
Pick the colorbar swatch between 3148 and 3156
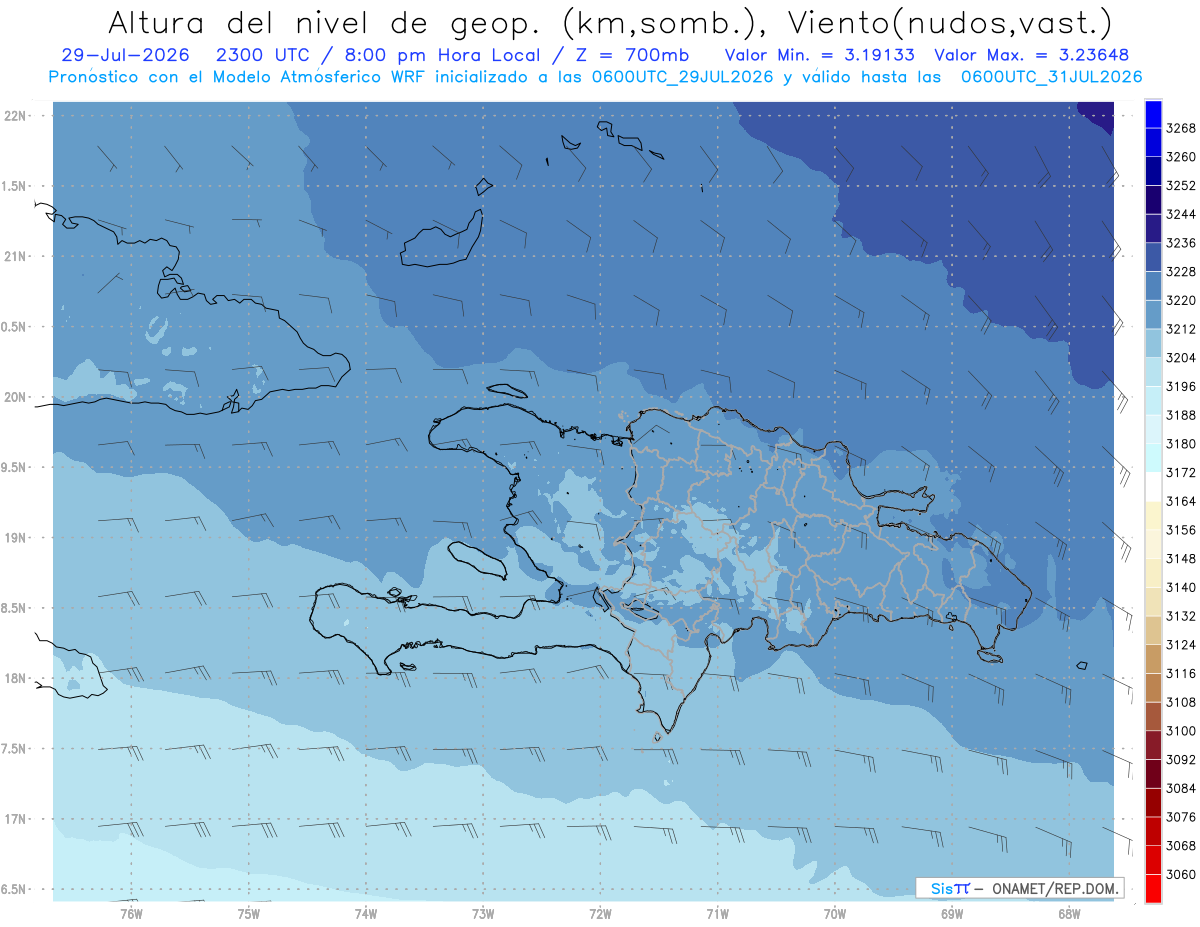click(1153, 544)
